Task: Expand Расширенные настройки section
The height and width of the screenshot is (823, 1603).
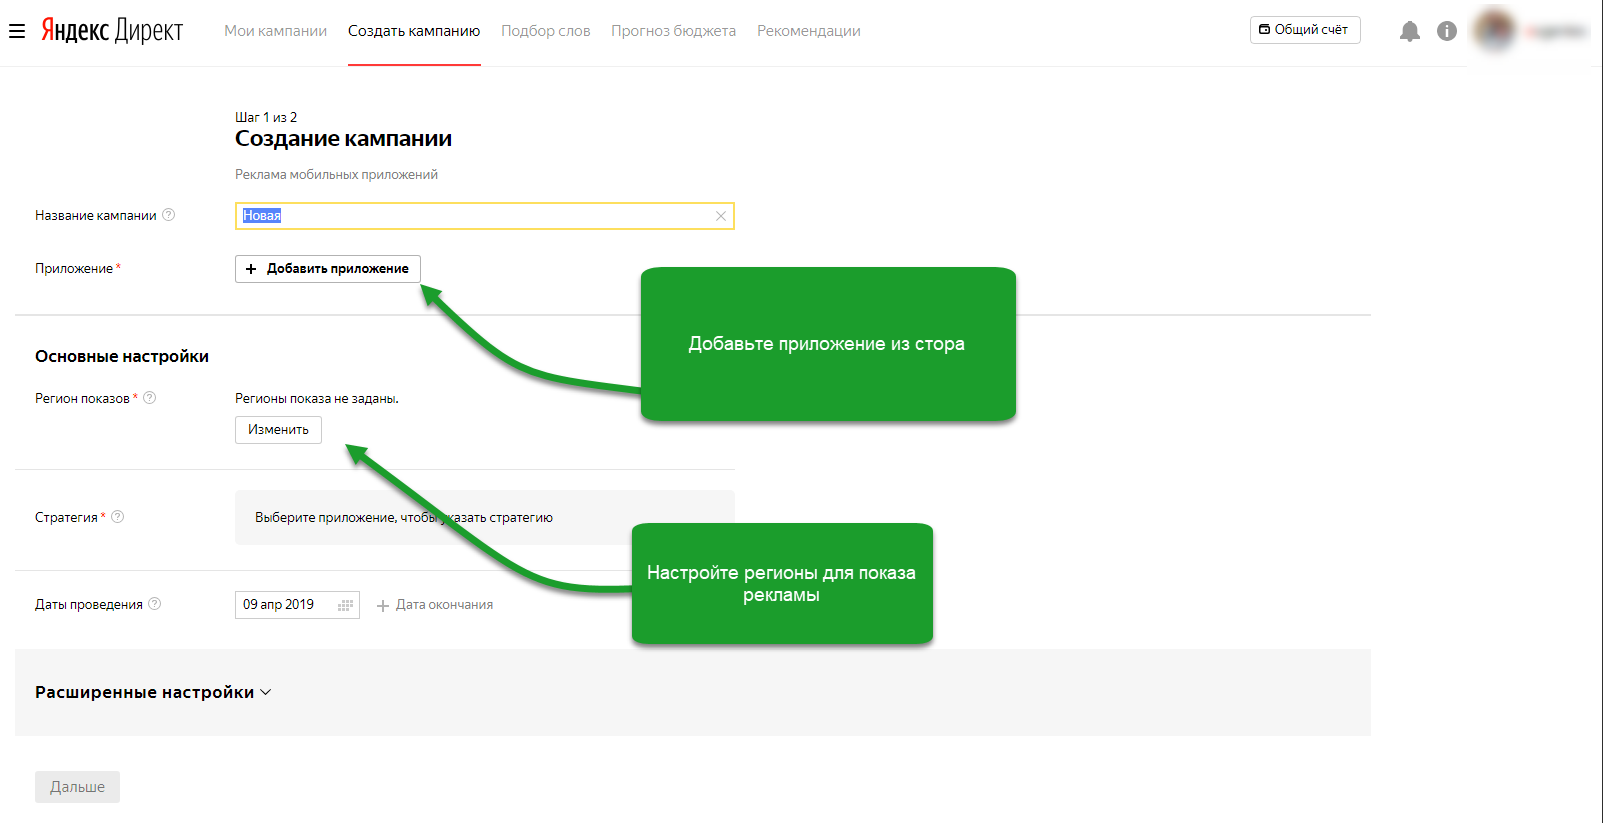Action: [153, 692]
